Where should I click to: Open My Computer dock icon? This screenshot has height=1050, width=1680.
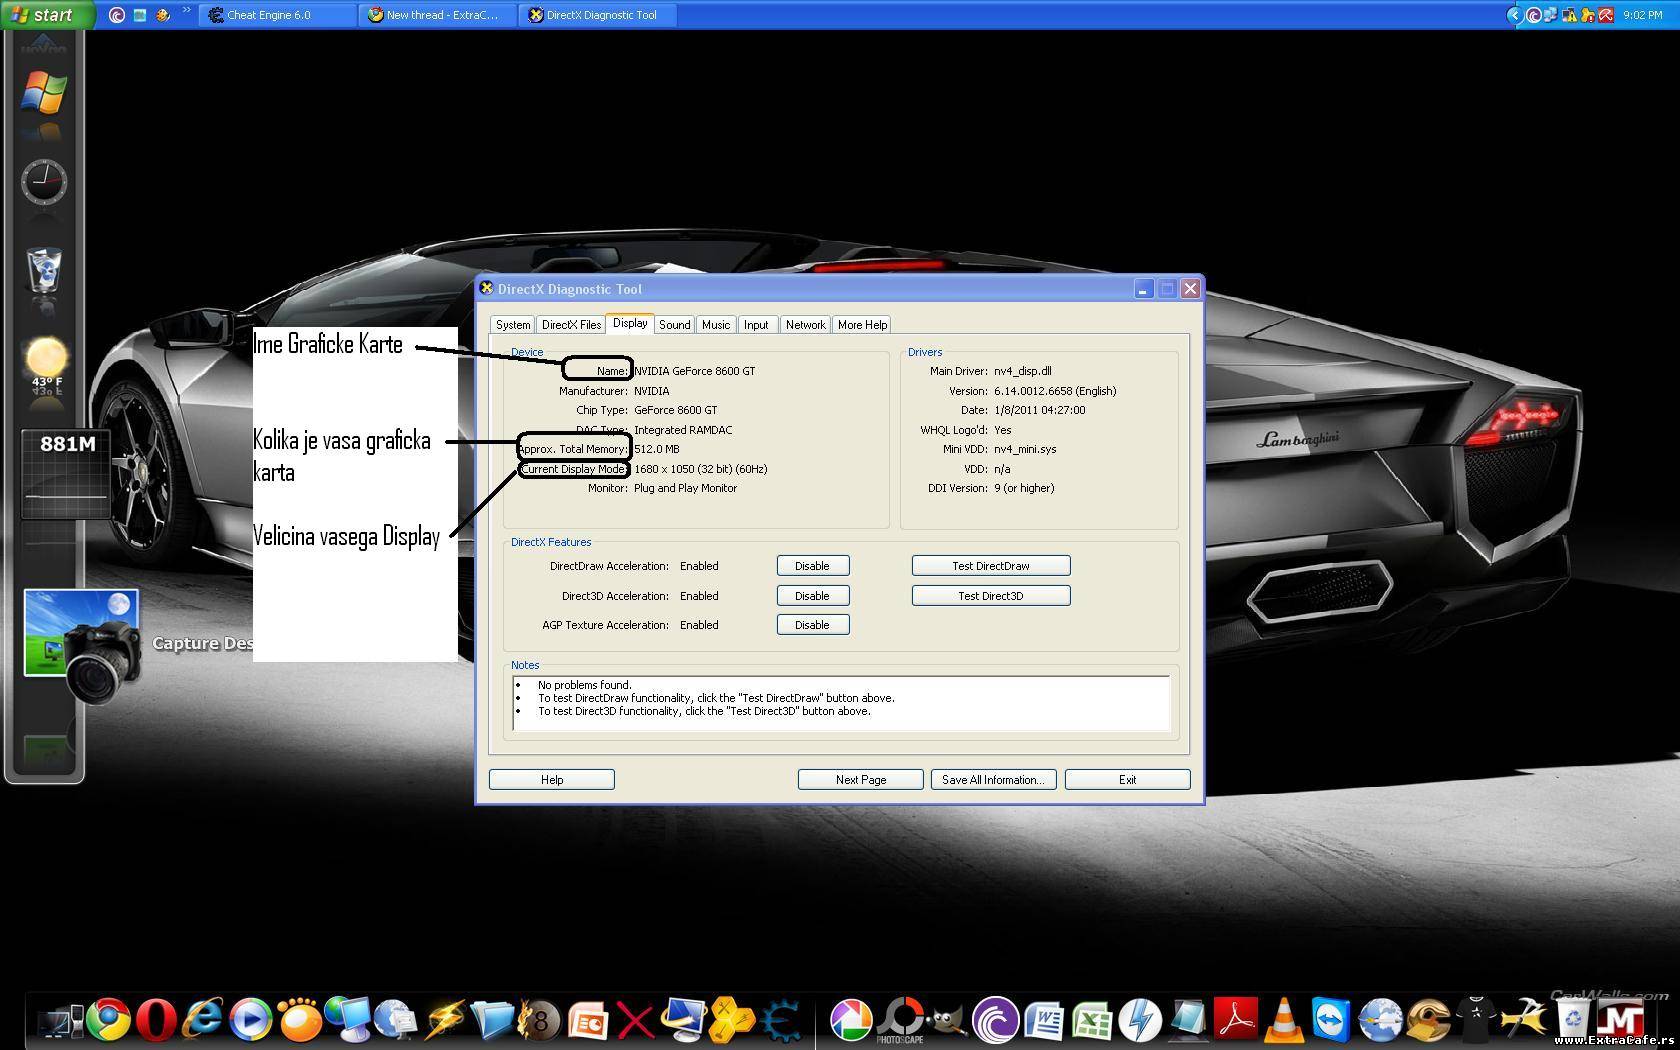(x=60, y=1022)
